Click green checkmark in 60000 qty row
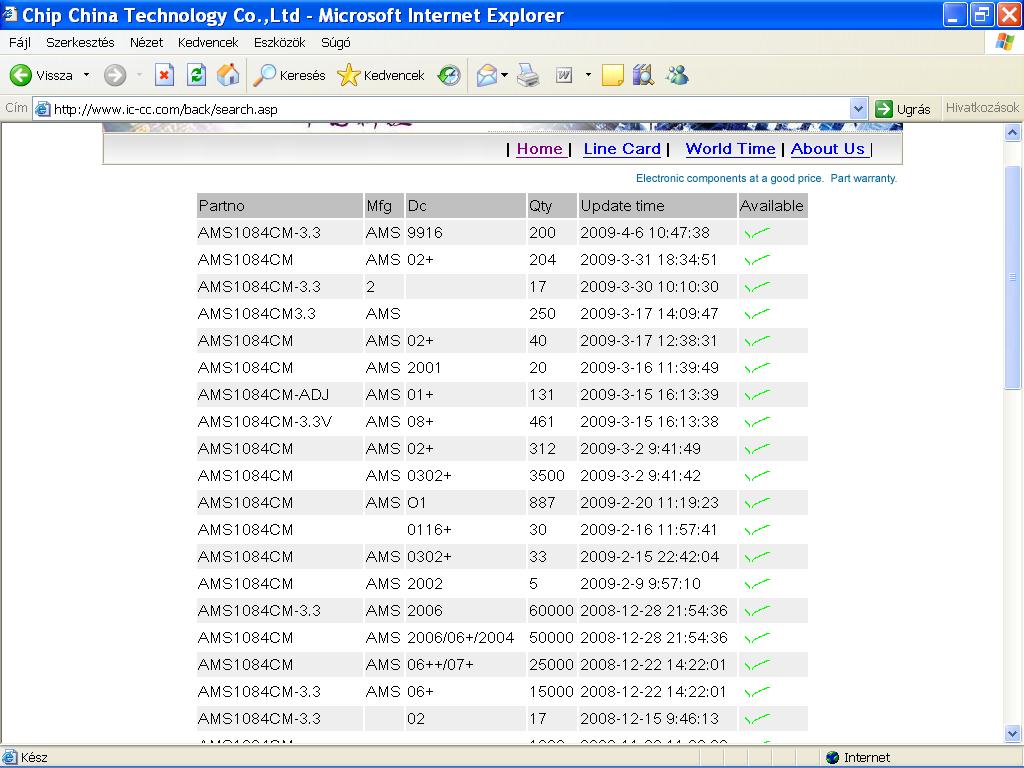Image resolution: width=1024 pixels, height=768 pixels. (757, 611)
